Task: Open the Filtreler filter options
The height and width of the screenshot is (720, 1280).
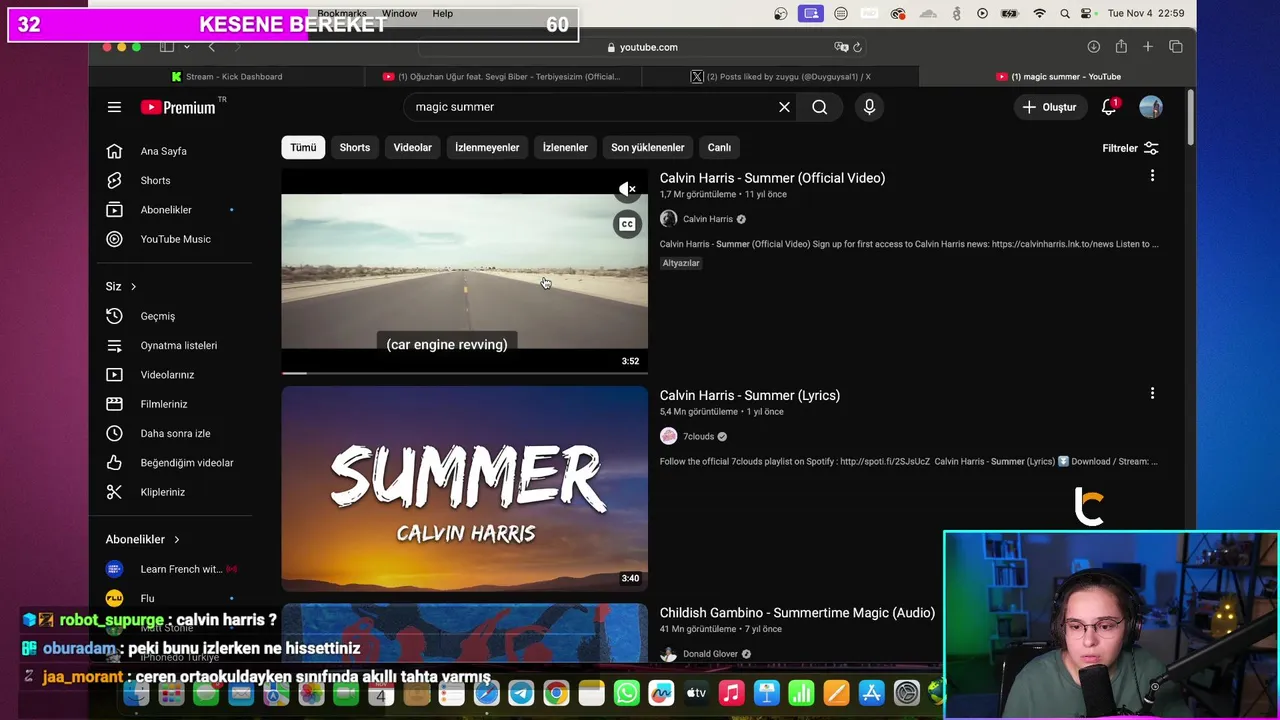Action: [x=1130, y=148]
